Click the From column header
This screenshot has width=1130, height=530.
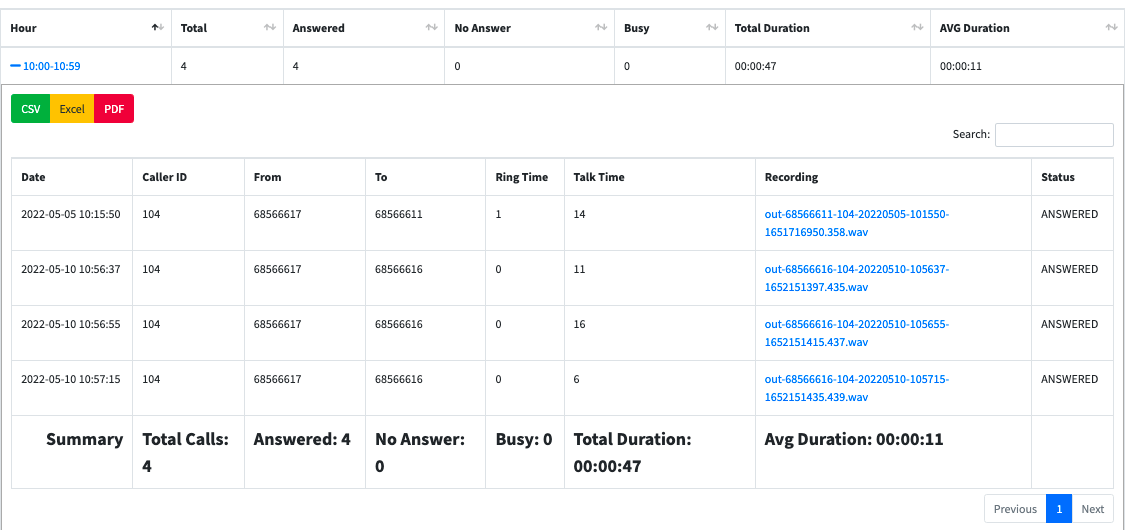(305, 177)
